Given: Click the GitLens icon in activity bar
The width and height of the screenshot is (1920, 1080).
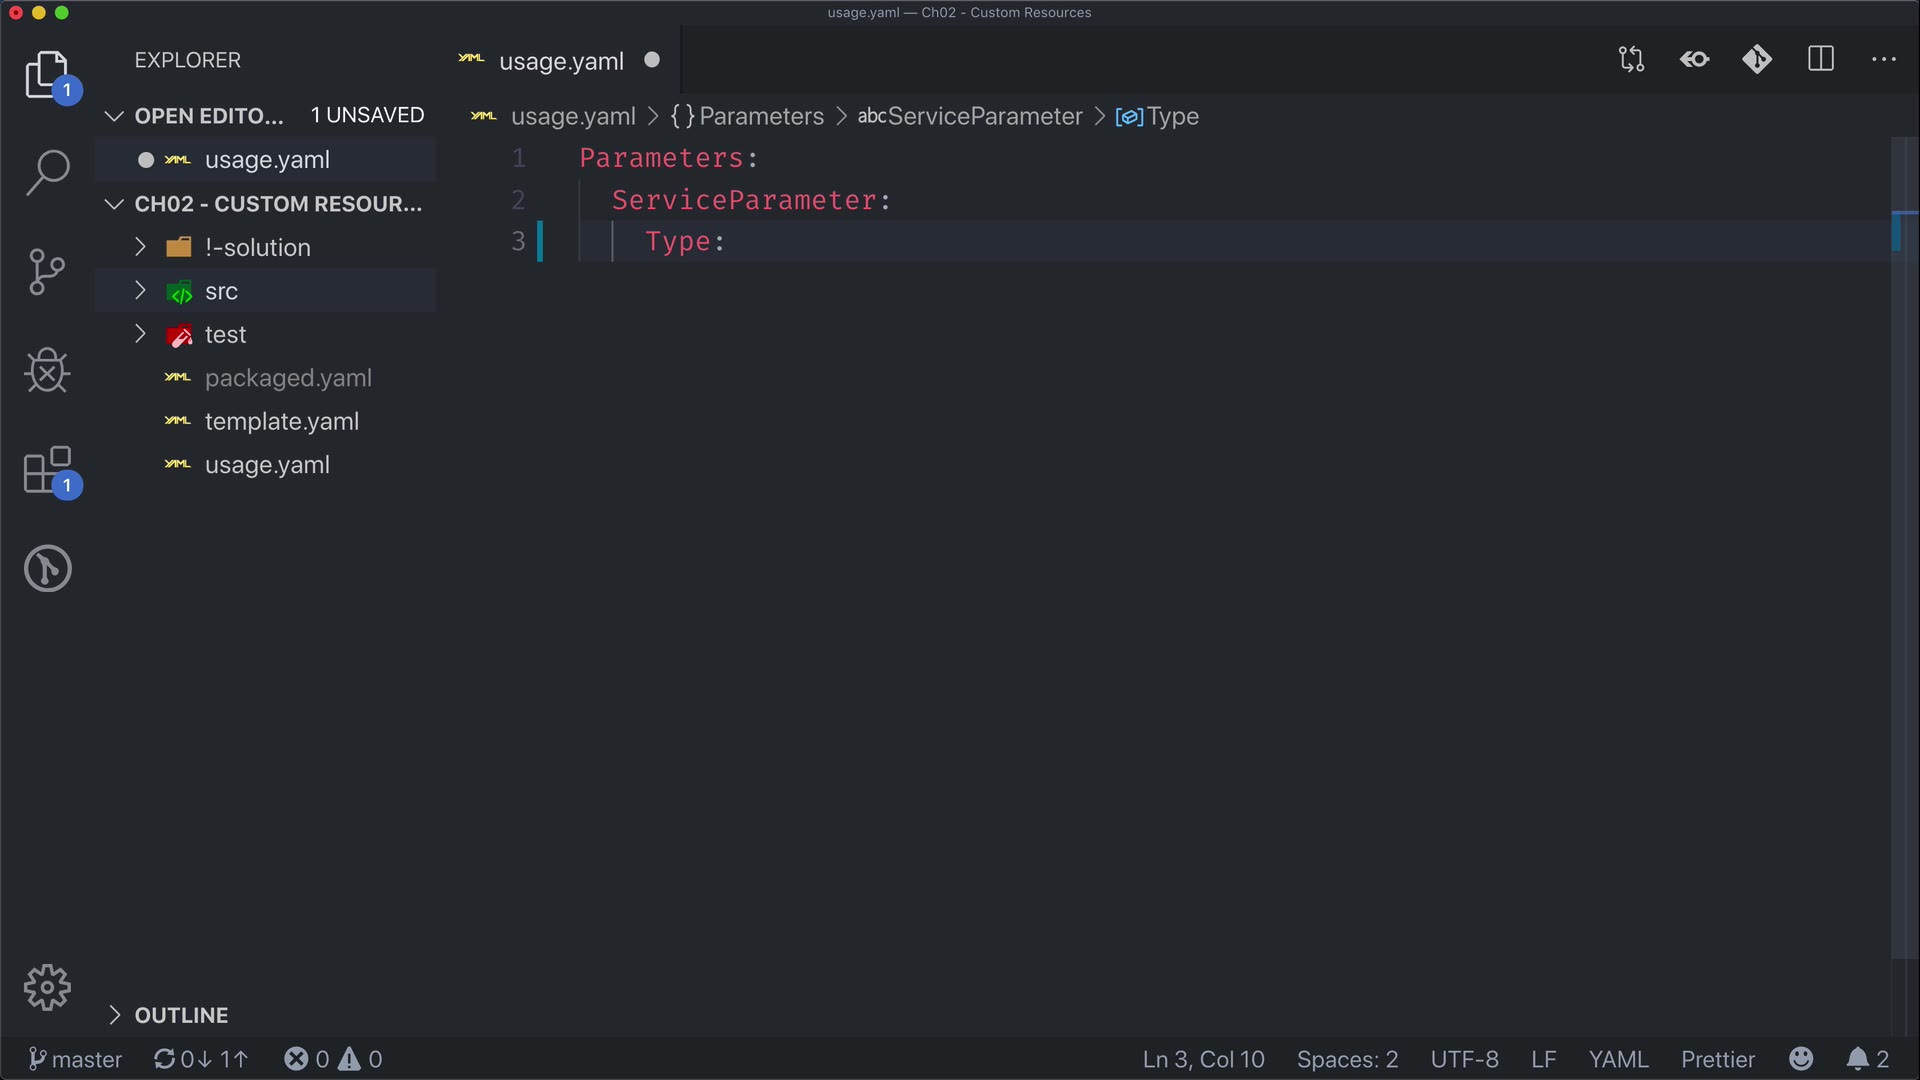Looking at the screenshot, I should pyautogui.click(x=47, y=568).
